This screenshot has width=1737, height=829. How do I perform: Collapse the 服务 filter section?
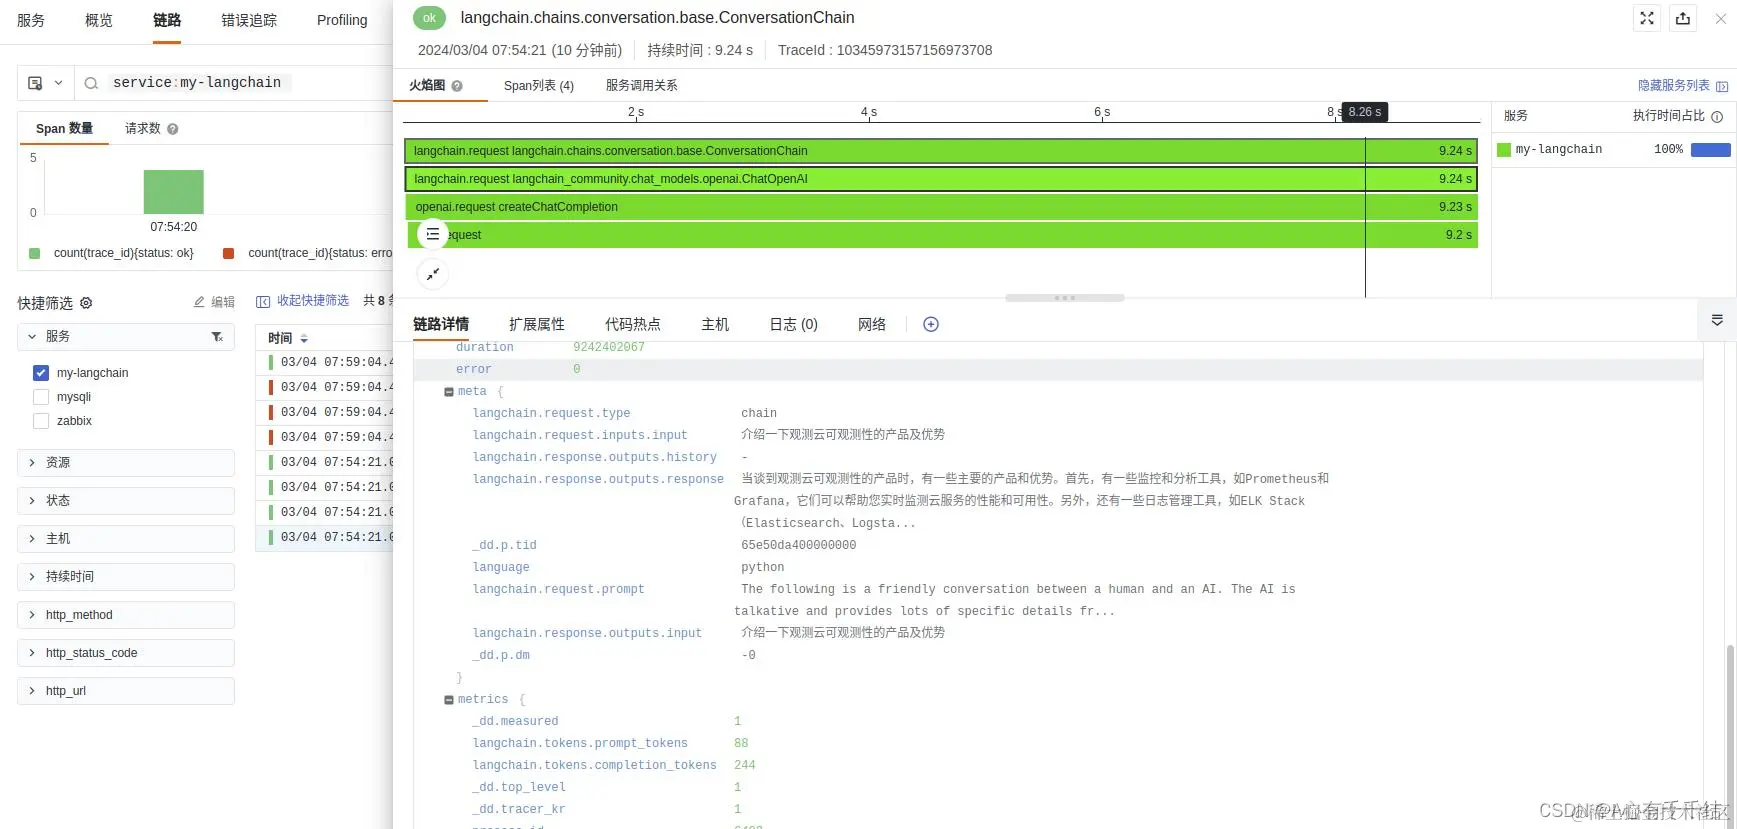(32, 337)
